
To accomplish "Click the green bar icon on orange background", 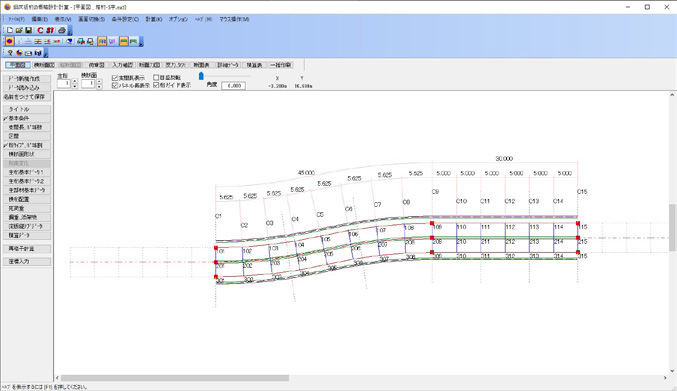I will pos(123,41).
